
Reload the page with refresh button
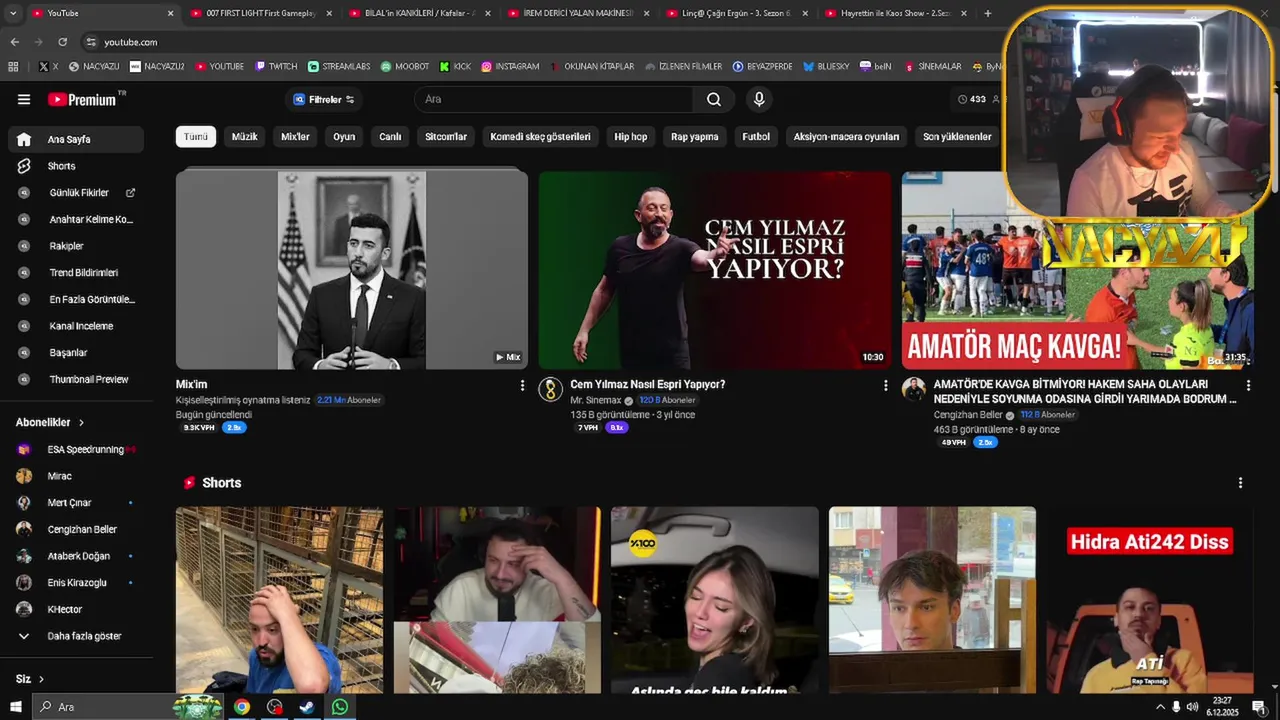[62, 42]
